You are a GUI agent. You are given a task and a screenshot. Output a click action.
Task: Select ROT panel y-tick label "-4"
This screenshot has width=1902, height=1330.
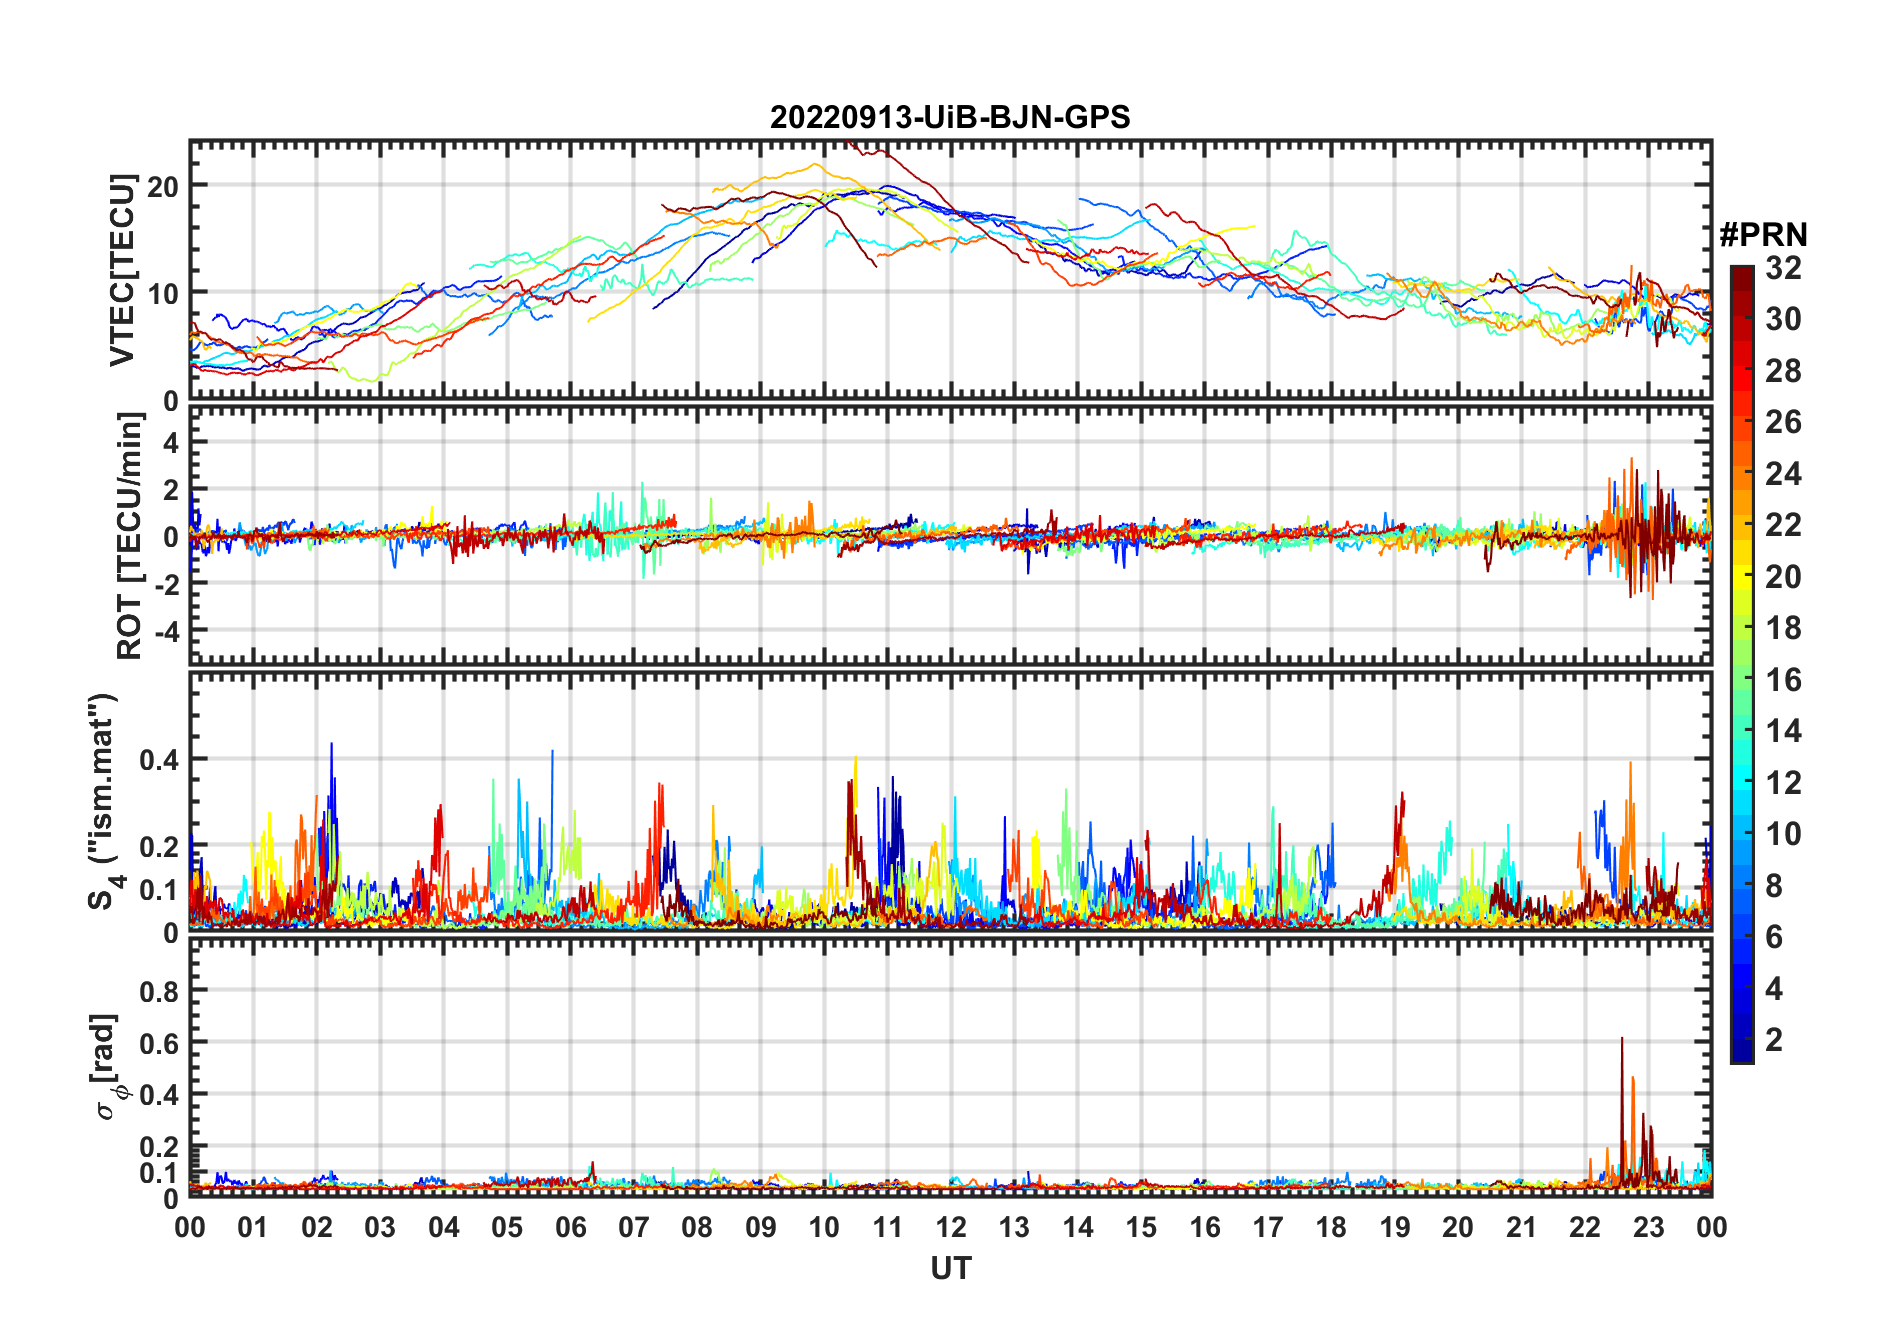[x=165, y=632]
